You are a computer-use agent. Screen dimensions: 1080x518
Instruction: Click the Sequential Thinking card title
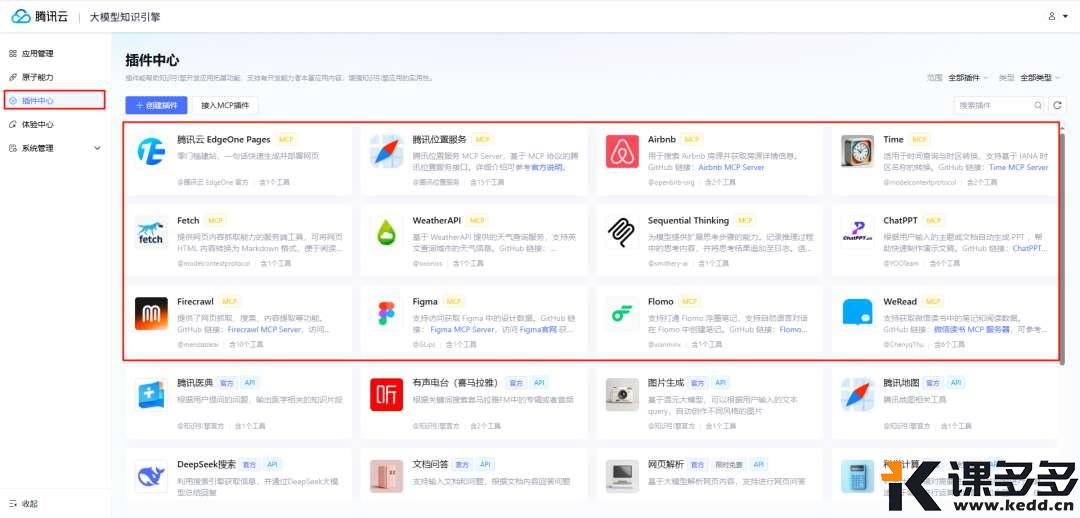coord(688,220)
